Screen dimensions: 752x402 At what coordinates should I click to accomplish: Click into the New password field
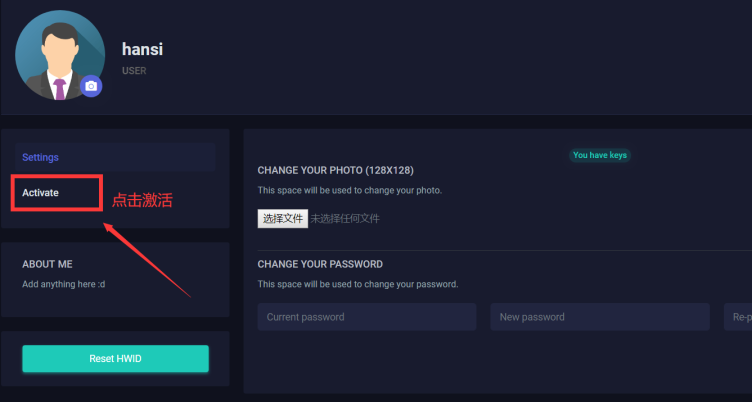[x=600, y=317]
